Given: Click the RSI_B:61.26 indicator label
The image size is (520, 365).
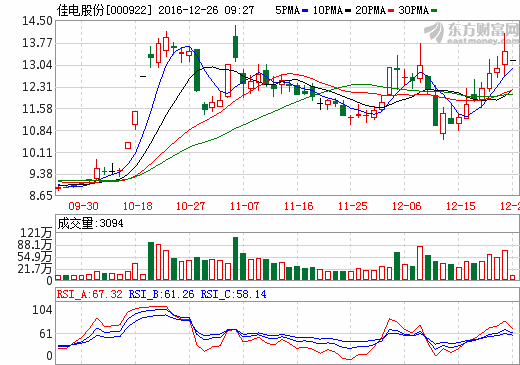Looking at the screenshot, I should tap(161, 294).
